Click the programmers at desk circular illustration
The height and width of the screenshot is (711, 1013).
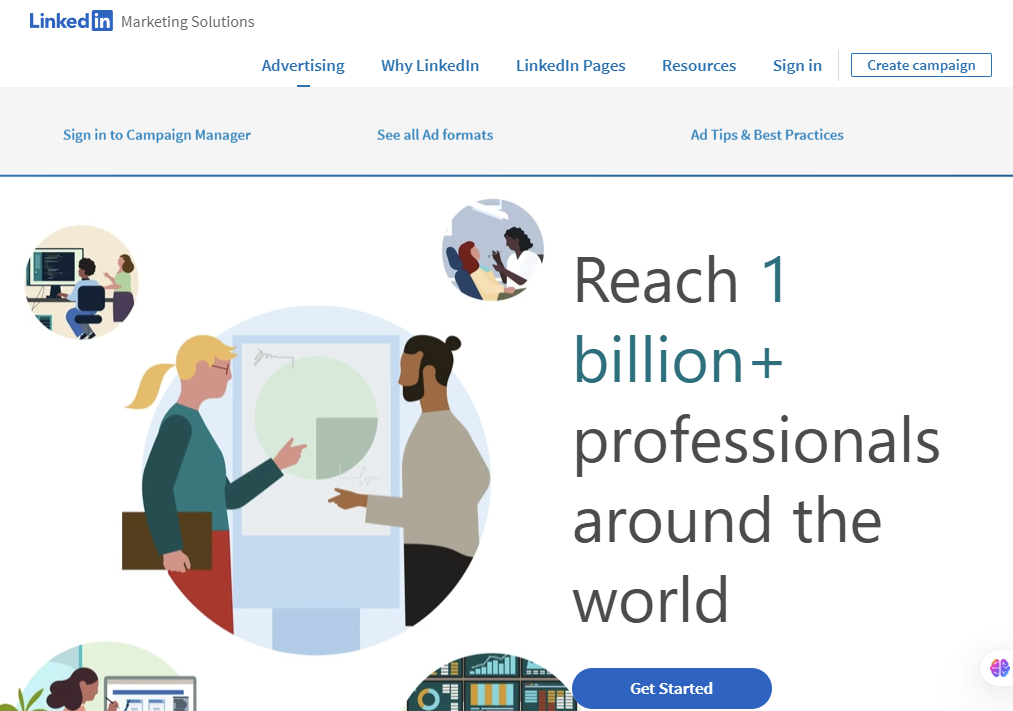tap(81, 282)
